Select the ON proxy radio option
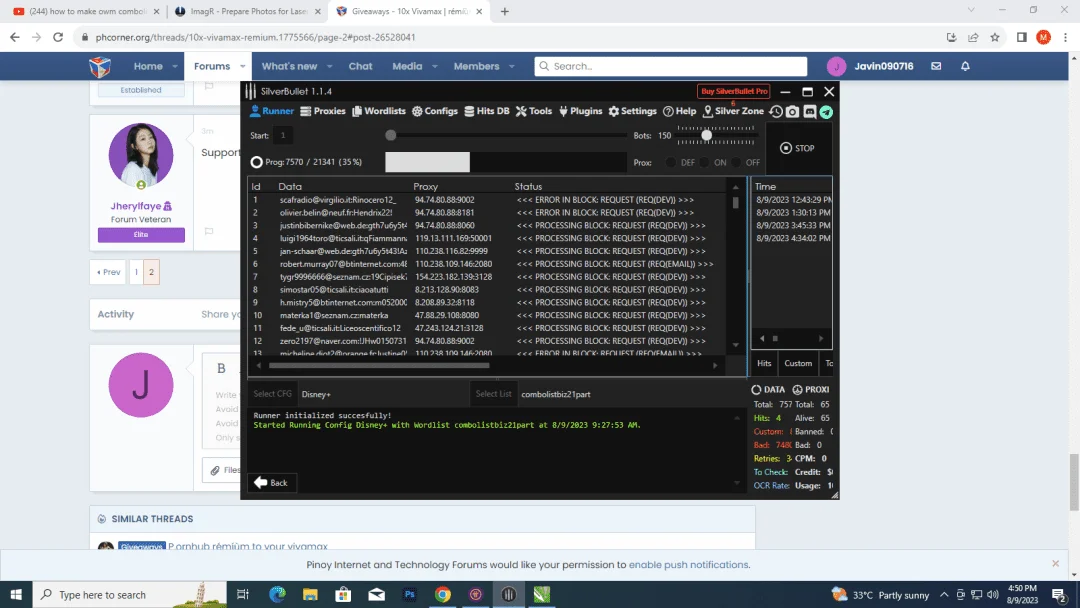The image size is (1080, 608). [x=704, y=163]
